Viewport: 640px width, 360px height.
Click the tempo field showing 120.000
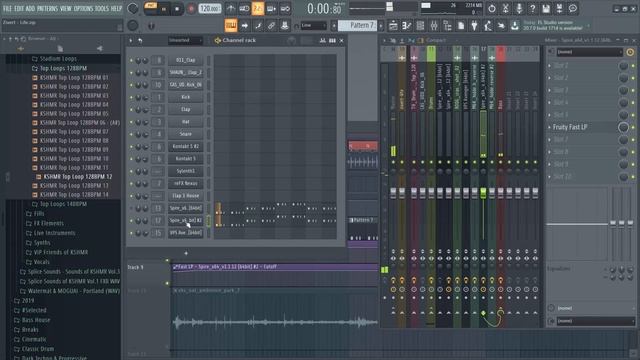210,9
